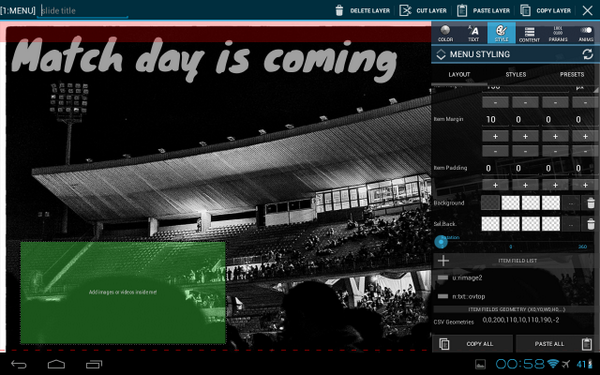This screenshot has height=375, width=600.
Task: Pick the fourth Sel.Back color swatch
Action: pyautogui.click(x=551, y=224)
